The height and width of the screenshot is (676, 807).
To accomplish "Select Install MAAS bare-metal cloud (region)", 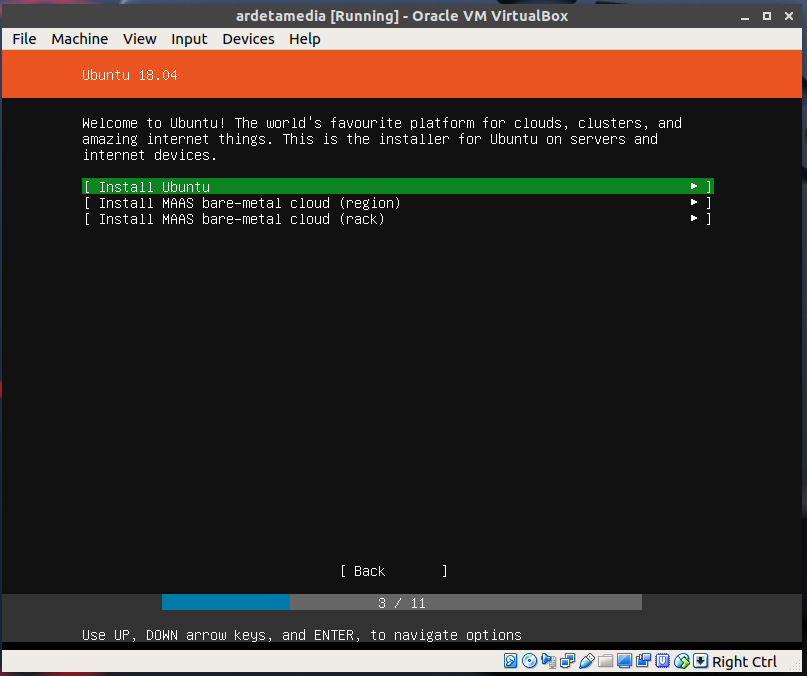I will pyautogui.click(x=250, y=203).
